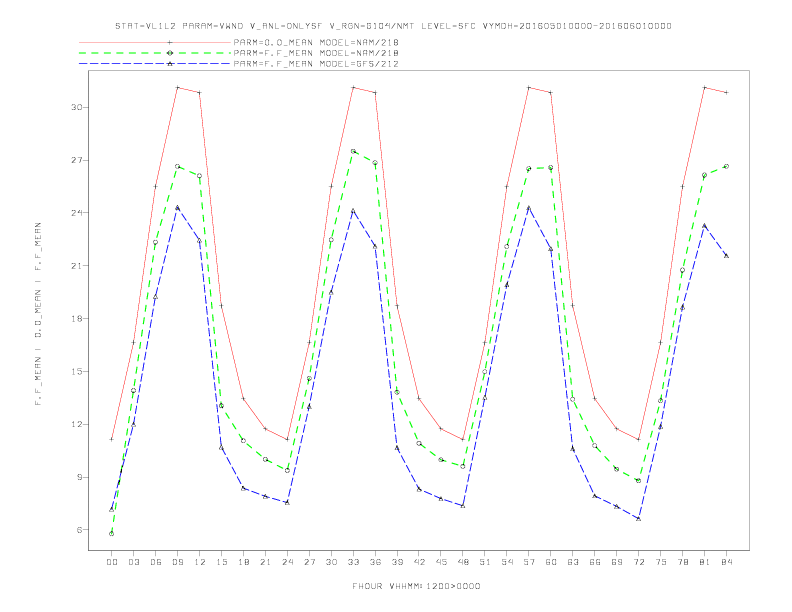
Task: Click the x-axis label FHOUR VHHMM:1200>0000
Action: (x=416, y=586)
